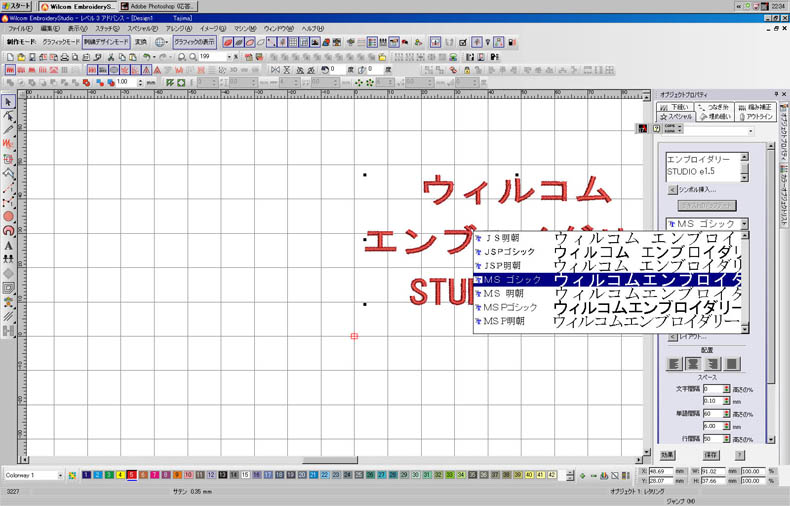Step the 単語間隔 word spacing value
790x506 pixels.
pos(726,414)
